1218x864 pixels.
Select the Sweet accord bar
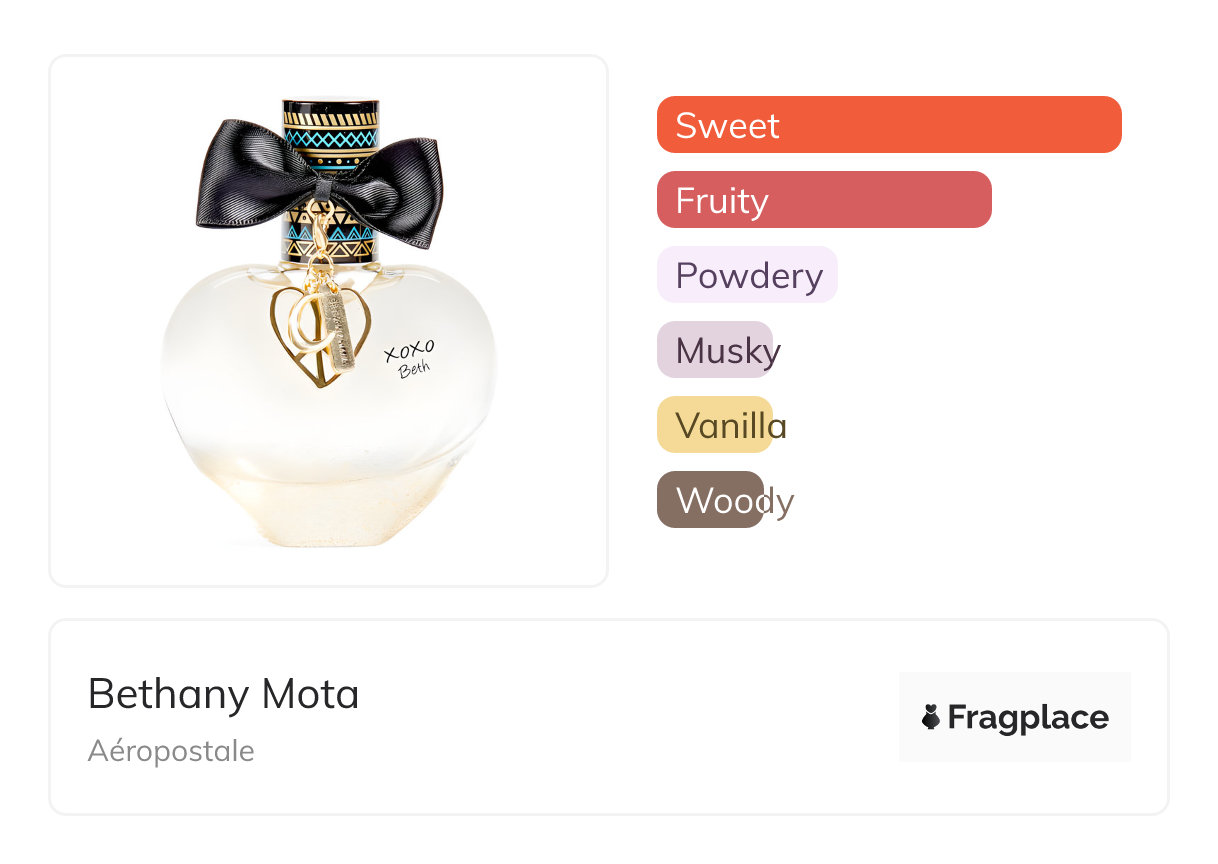[889, 125]
